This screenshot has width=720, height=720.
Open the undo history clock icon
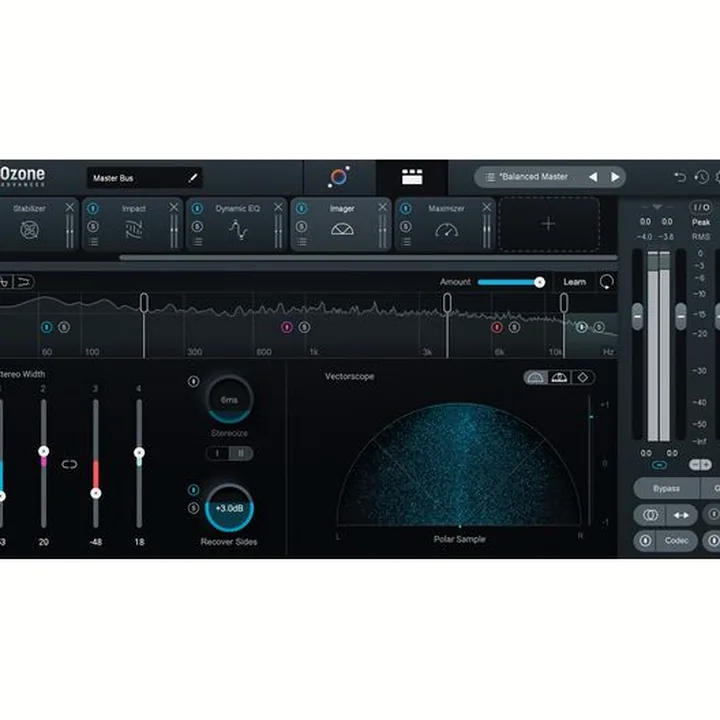pyautogui.click(x=701, y=177)
